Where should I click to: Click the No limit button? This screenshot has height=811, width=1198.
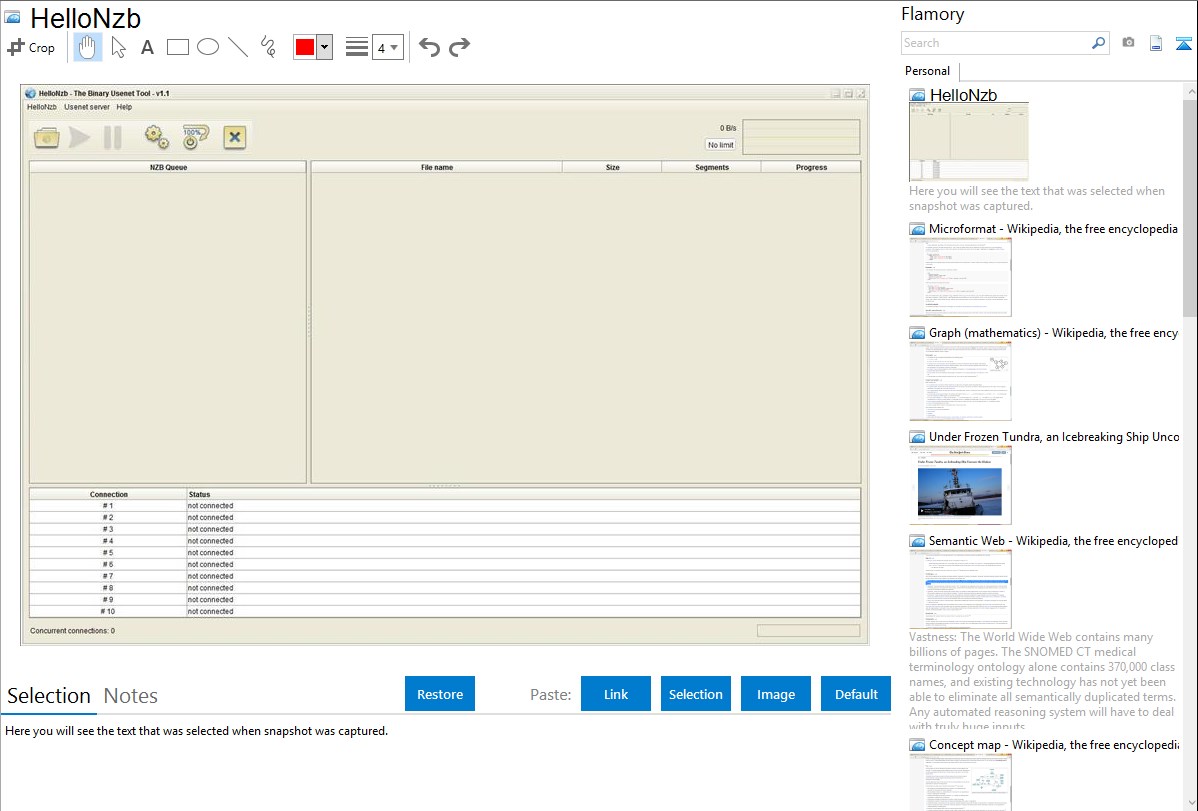(720, 144)
